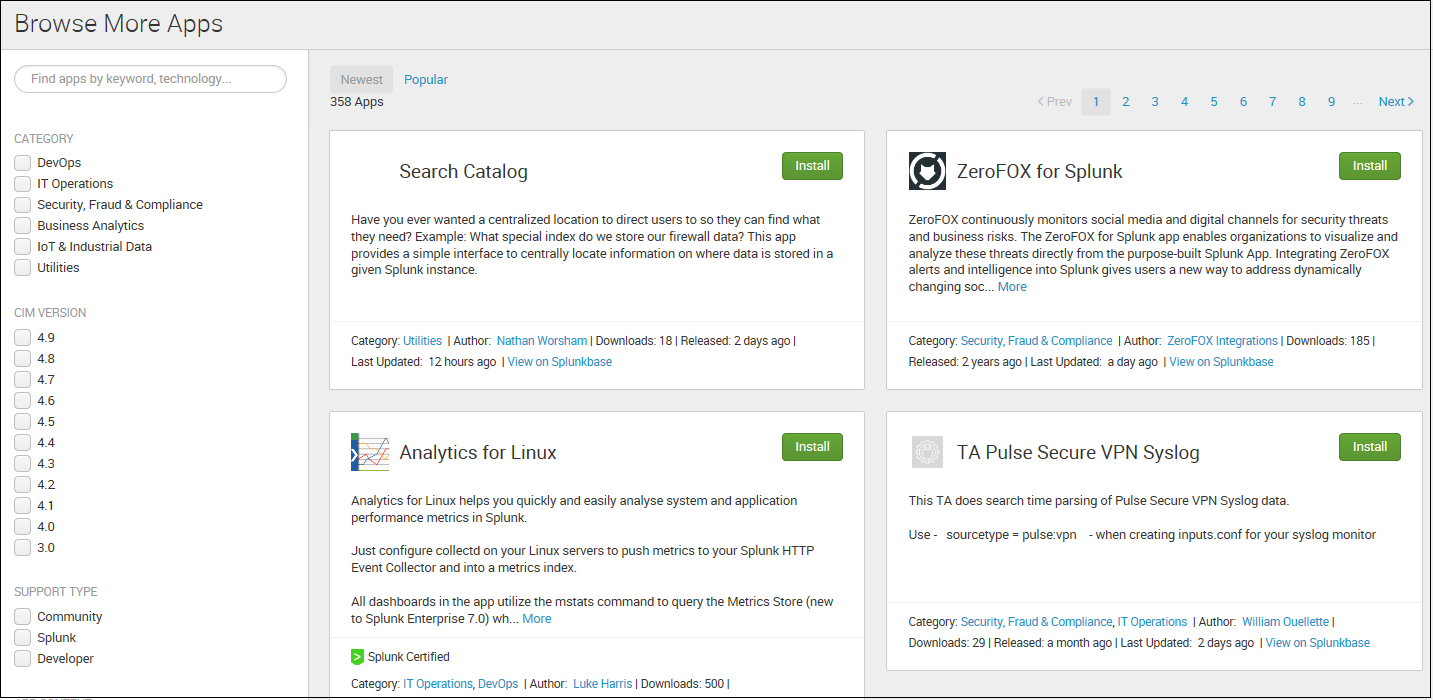The height and width of the screenshot is (700, 1433).
Task: Switch to the Newest tab
Action: 361,80
